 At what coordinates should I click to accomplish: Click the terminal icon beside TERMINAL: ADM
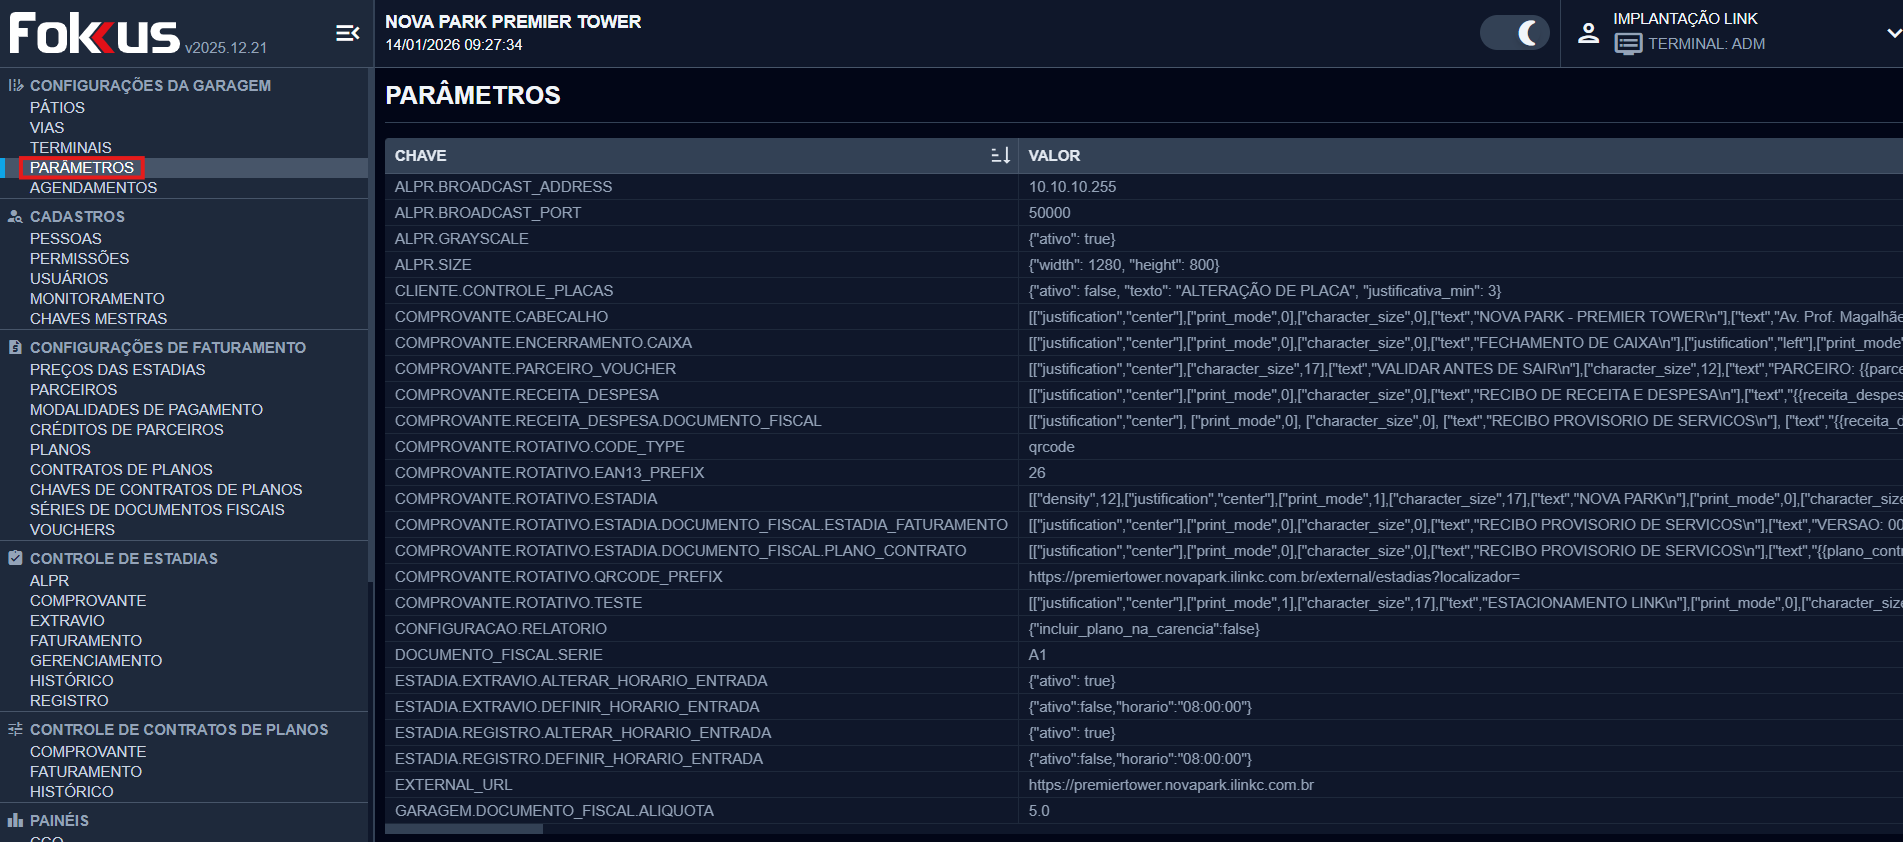click(x=1628, y=44)
